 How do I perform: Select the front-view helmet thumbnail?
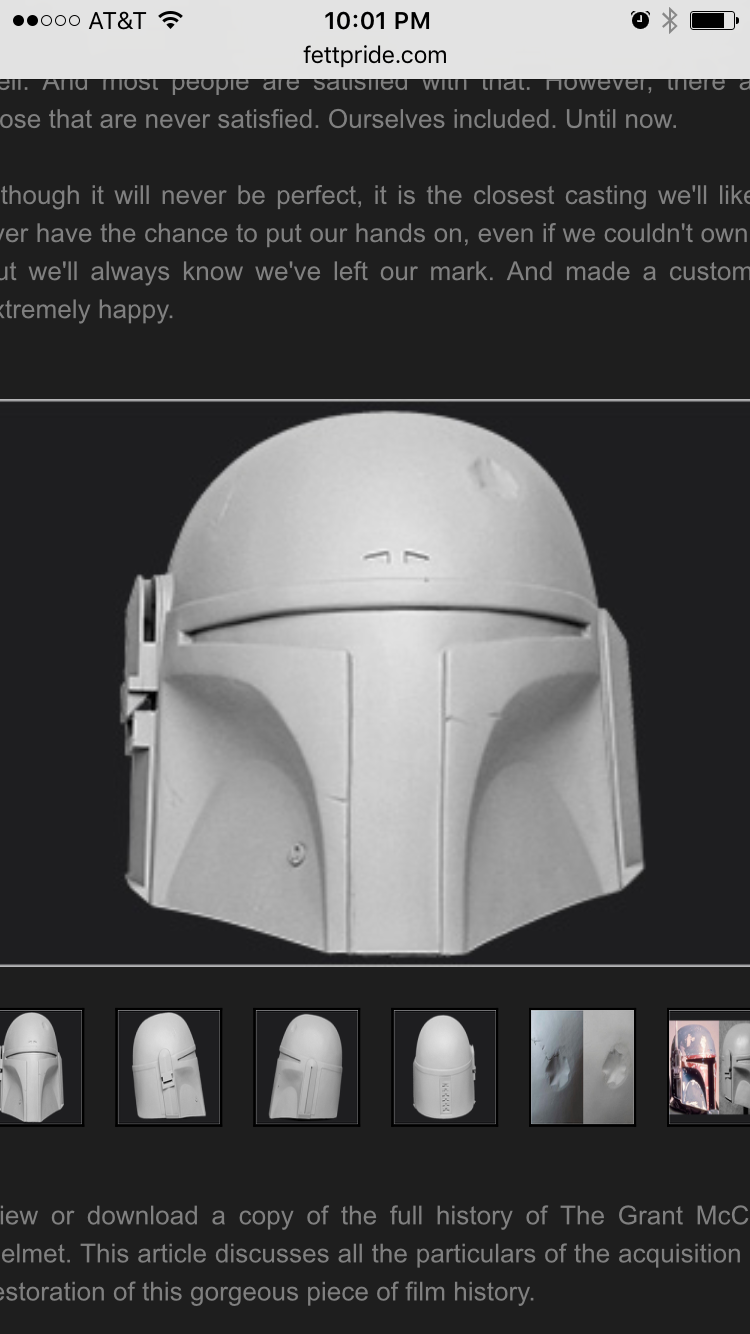point(40,1067)
